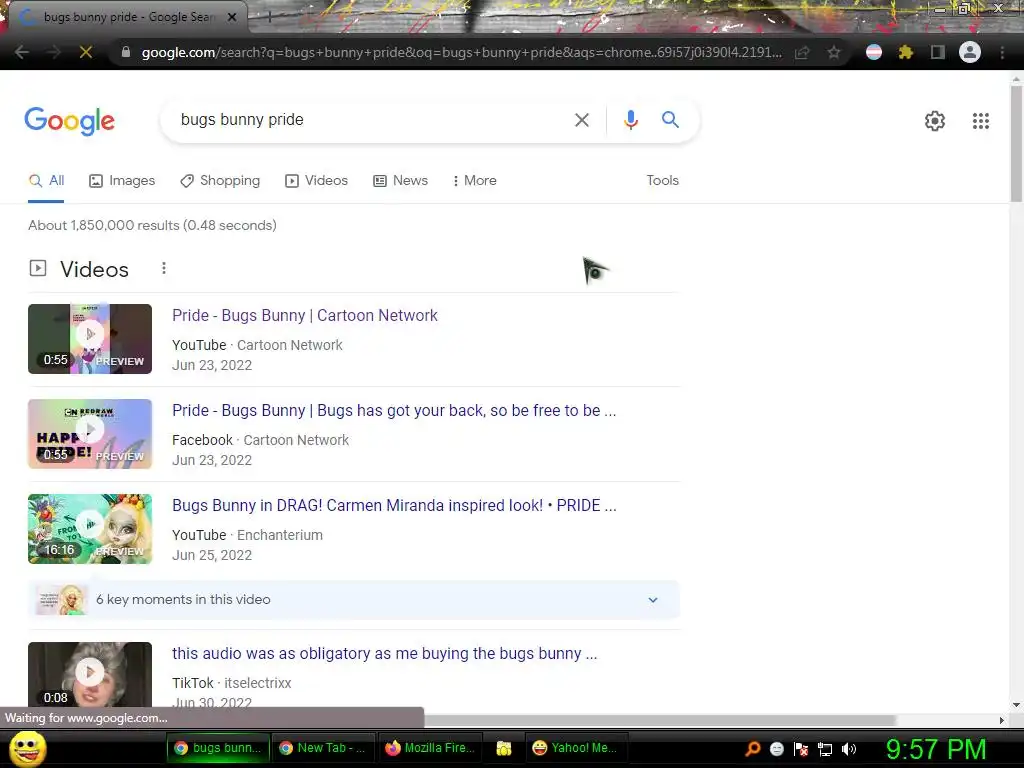This screenshot has width=1024, height=768.
Task: Play the Happy Pride Facebook video thumbnail
Action: click(x=90, y=434)
